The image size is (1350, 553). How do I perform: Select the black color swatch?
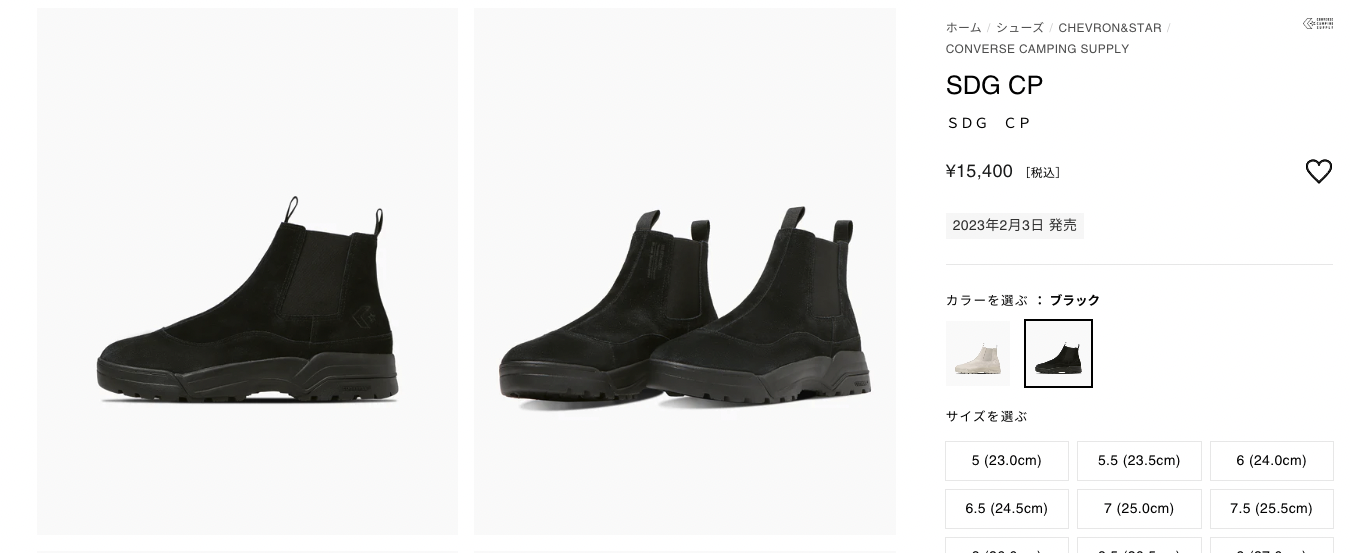click(x=1058, y=353)
